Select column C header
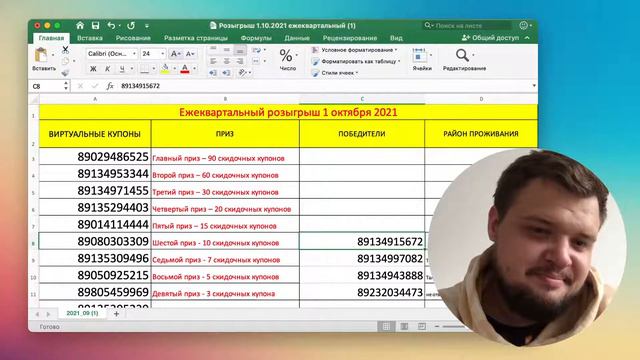Image resolution: width=640 pixels, height=360 pixels. (362, 99)
